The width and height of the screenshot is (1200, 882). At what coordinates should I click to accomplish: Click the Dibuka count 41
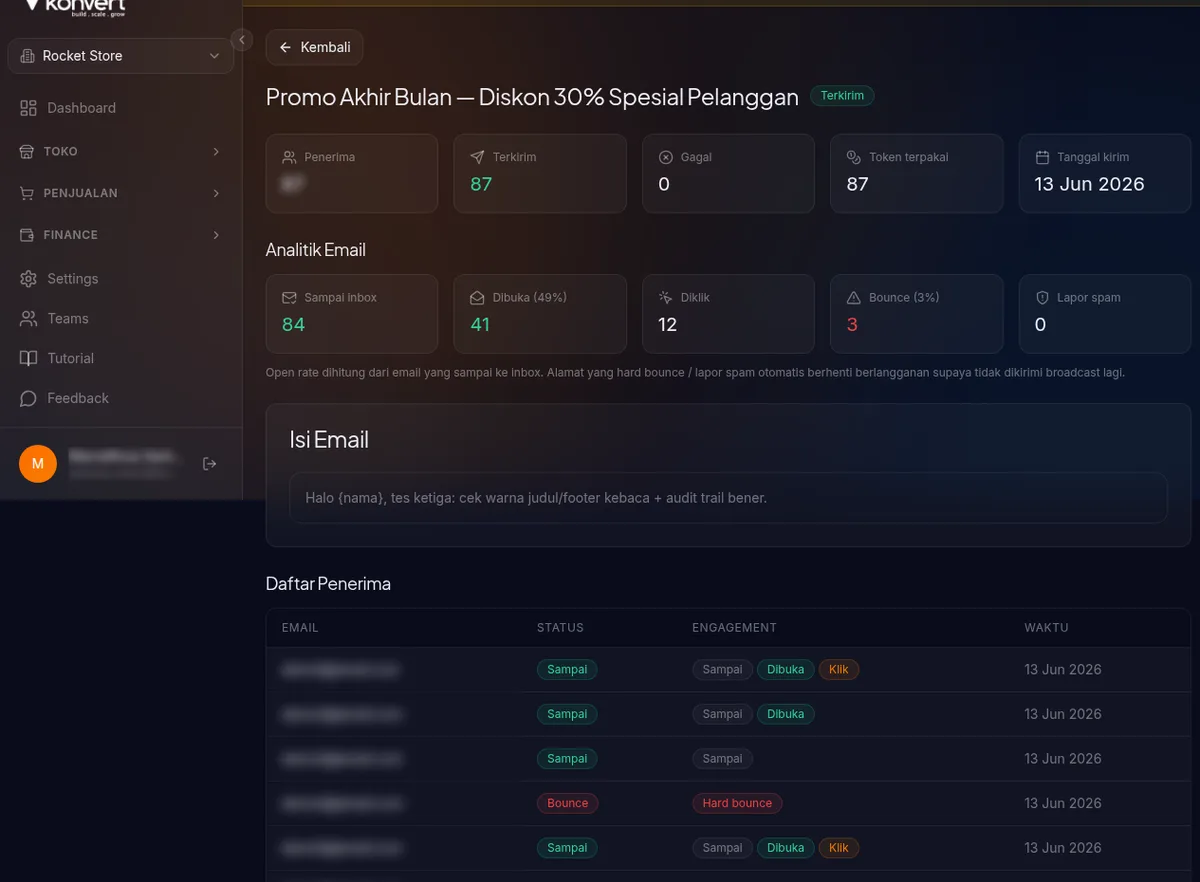point(480,325)
